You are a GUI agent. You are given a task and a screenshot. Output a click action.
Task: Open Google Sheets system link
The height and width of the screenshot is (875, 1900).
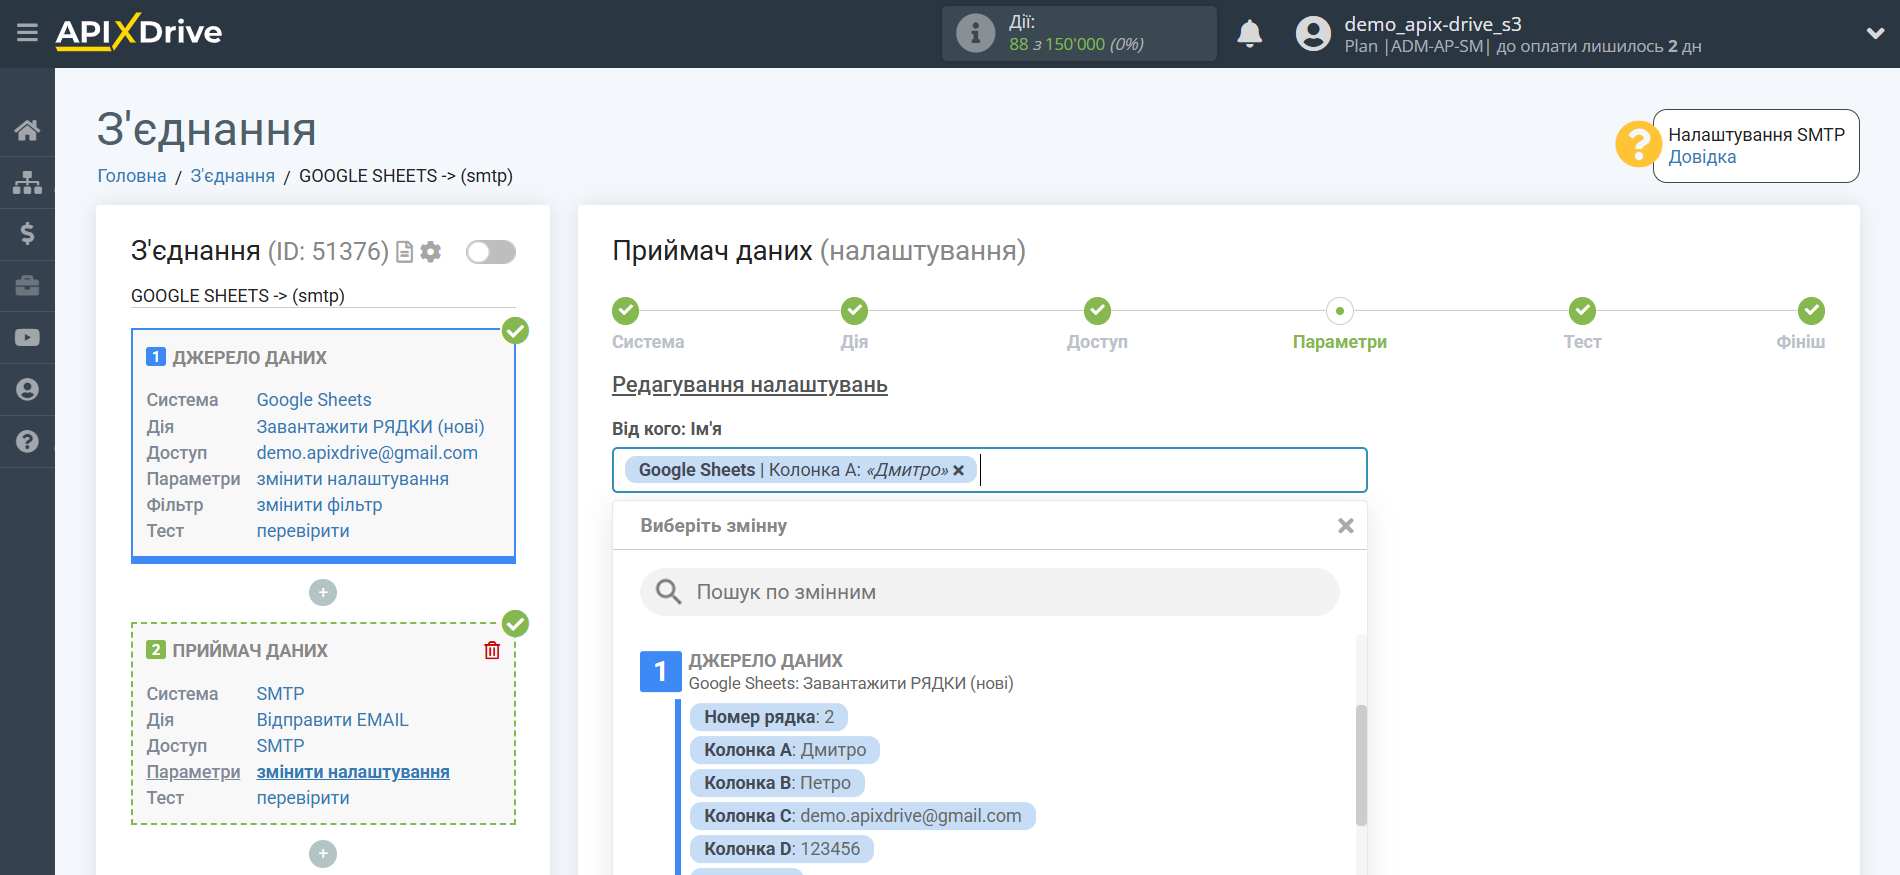click(314, 400)
